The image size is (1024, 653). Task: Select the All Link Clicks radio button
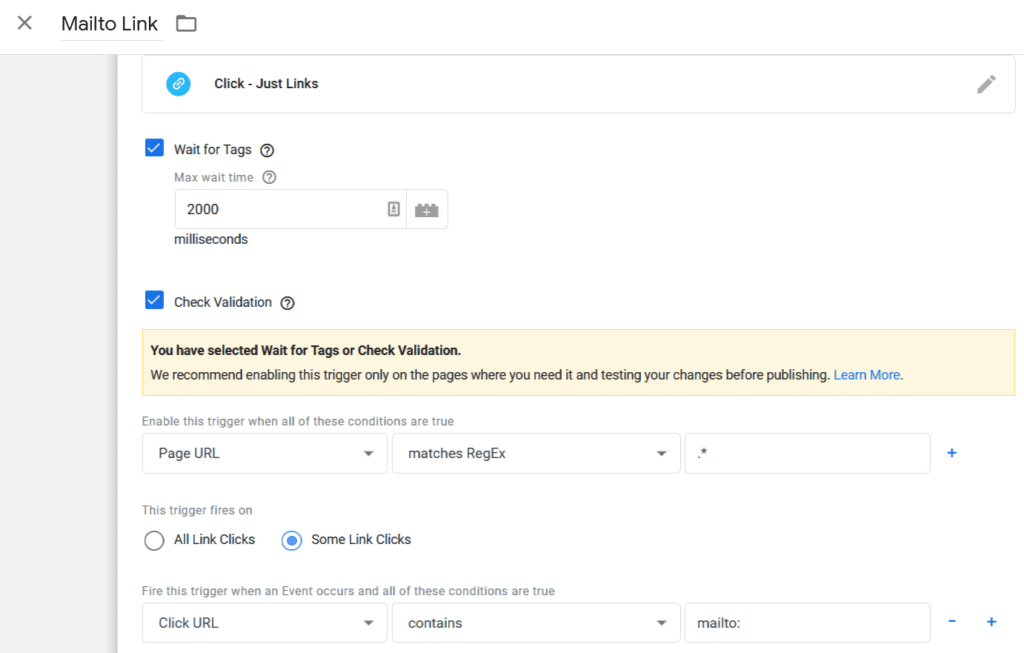(x=154, y=541)
